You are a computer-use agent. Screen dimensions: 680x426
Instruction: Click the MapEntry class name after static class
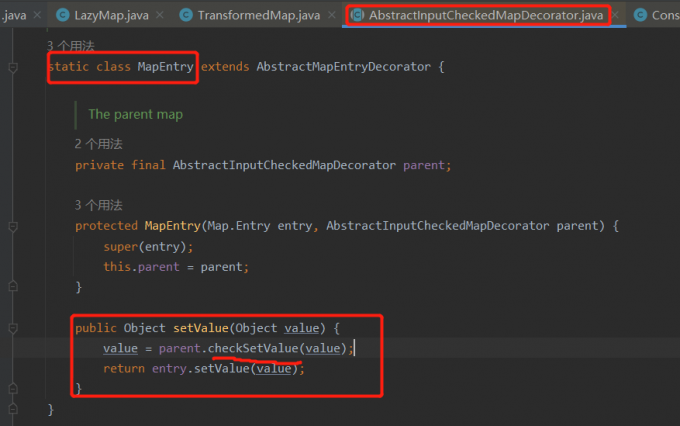[165, 67]
